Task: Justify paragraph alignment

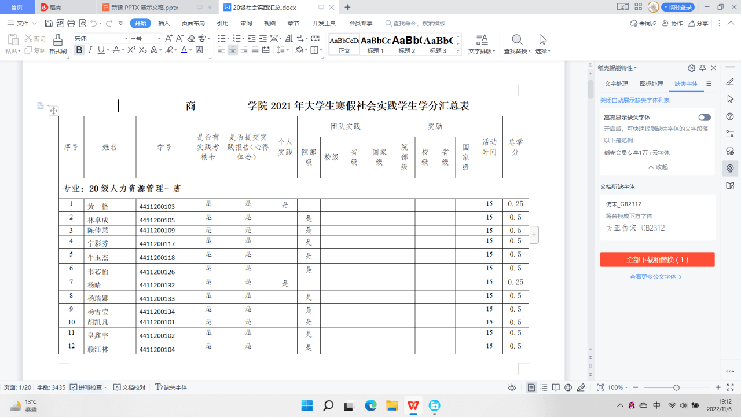Action: [255, 50]
